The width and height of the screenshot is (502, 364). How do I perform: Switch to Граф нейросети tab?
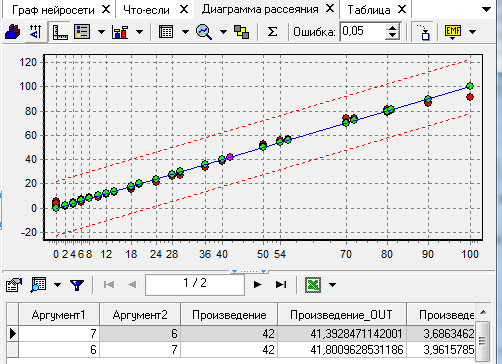click(x=53, y=10)
